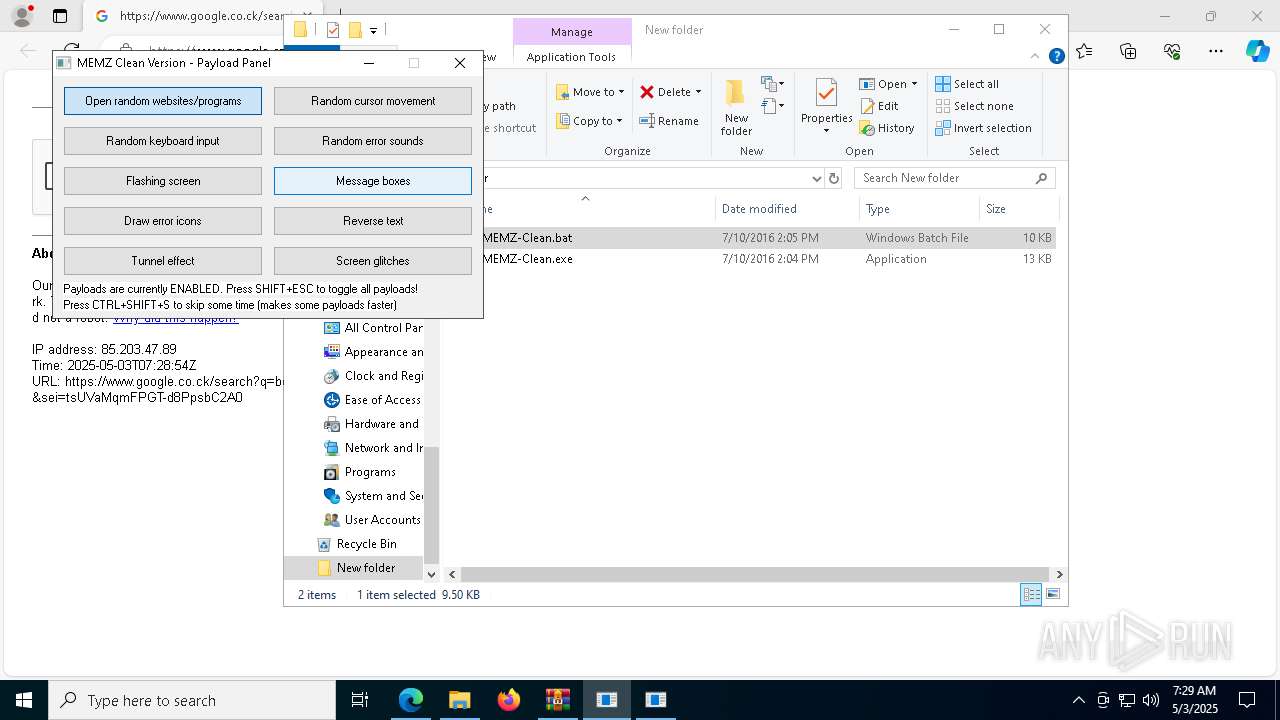The height and width of the screenshot is (720, 1280).
Task: Click Invert selection in ribbon
Action: [983, 128]
